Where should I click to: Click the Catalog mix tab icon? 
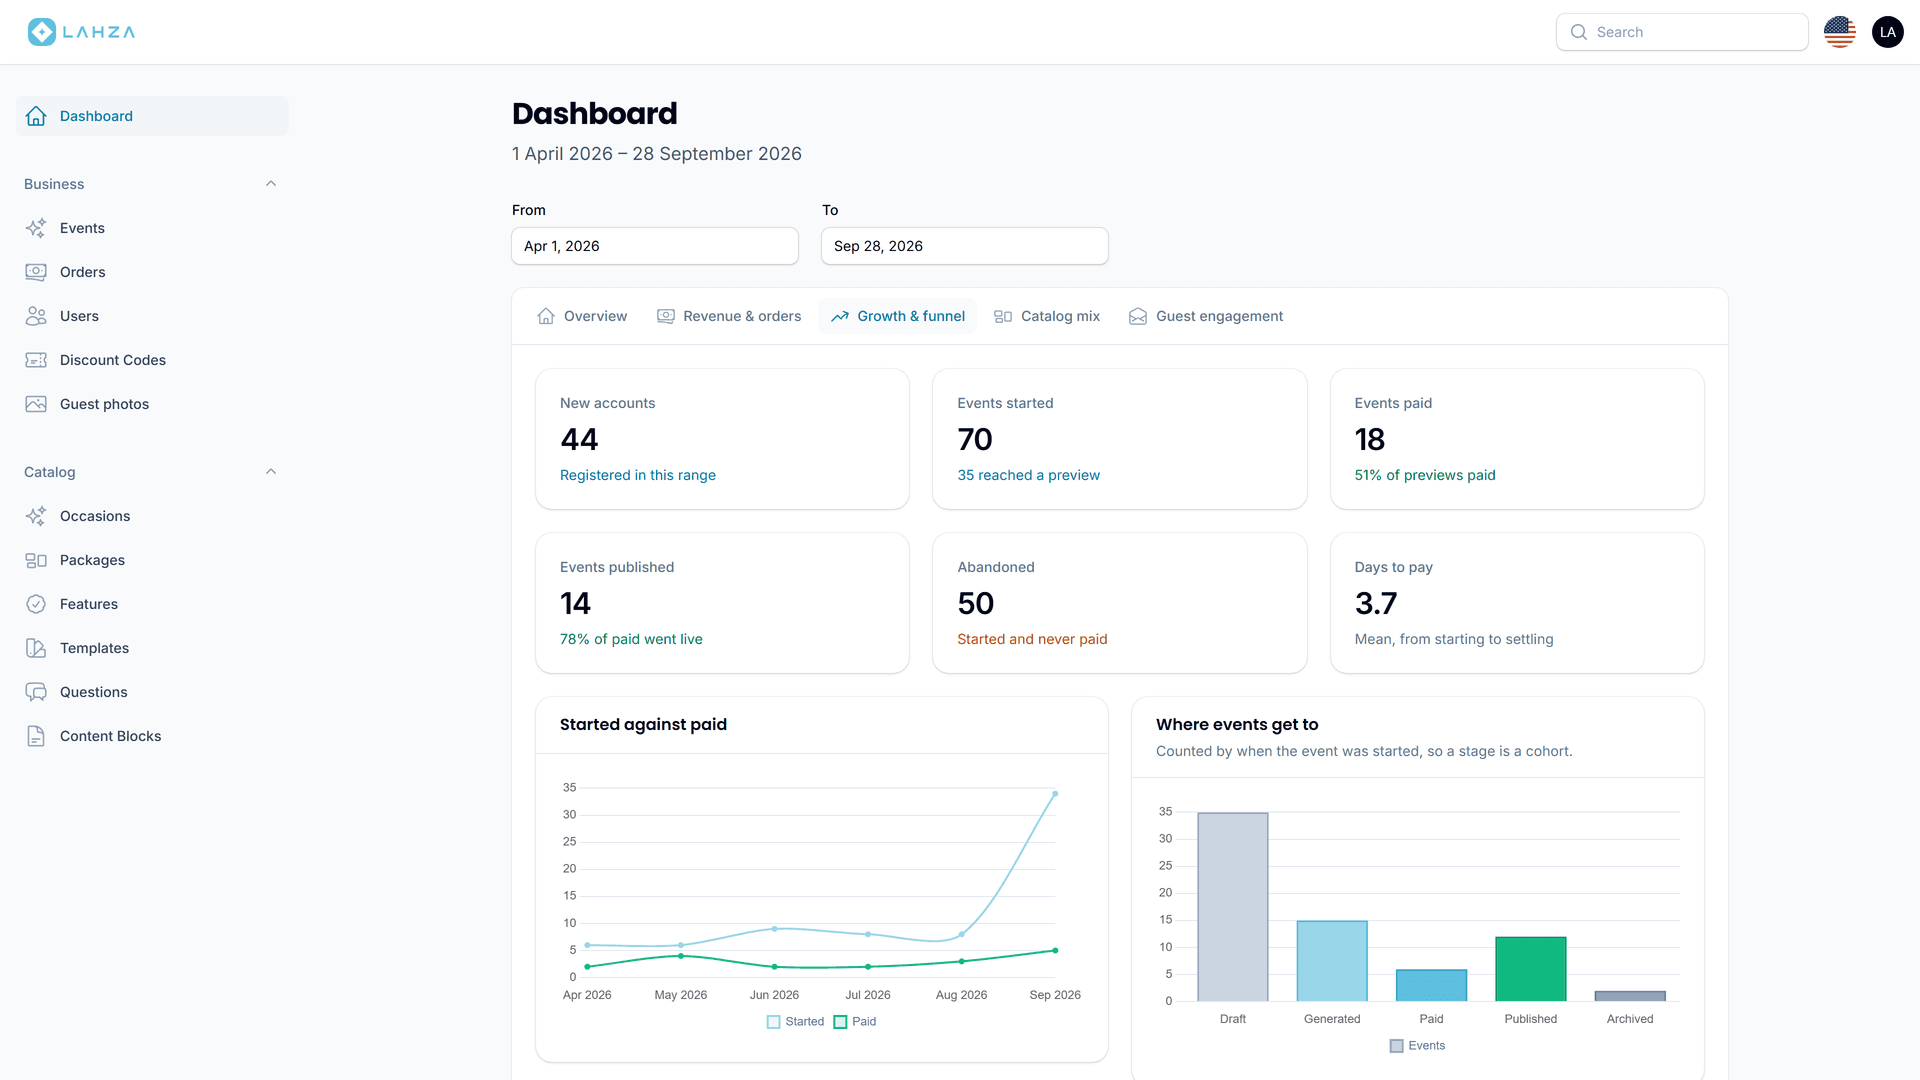click(1003, 316)
